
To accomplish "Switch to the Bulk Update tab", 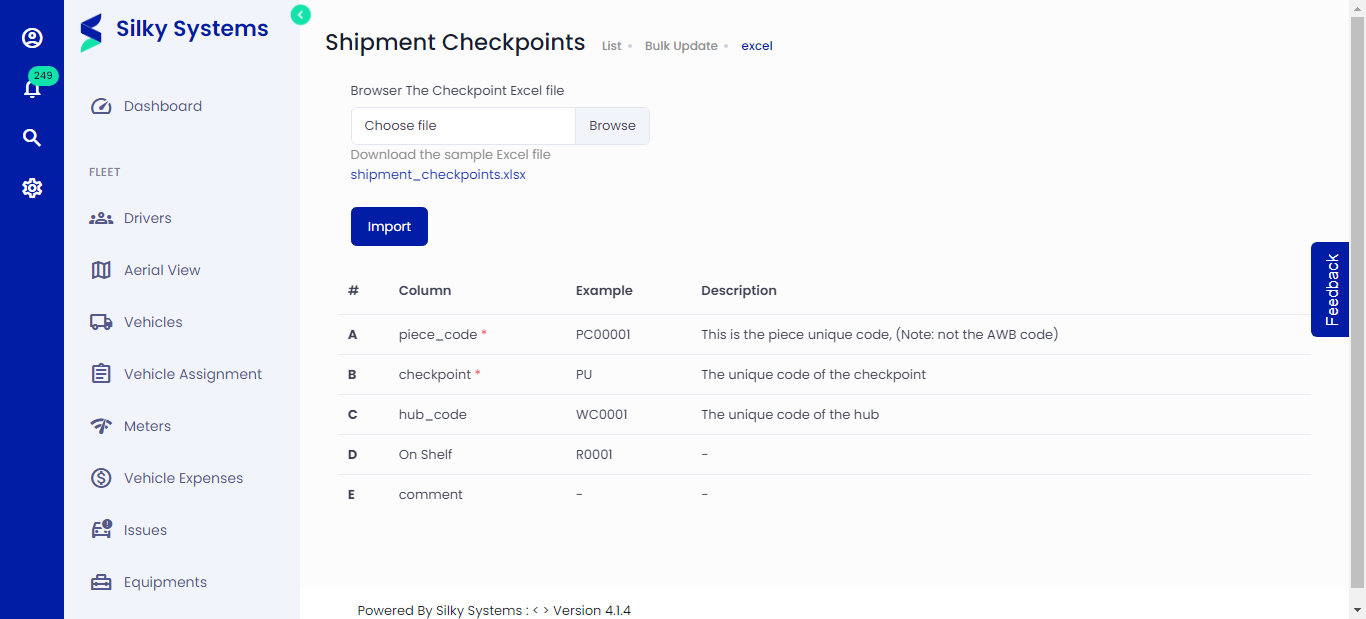I will coord(681,46).
